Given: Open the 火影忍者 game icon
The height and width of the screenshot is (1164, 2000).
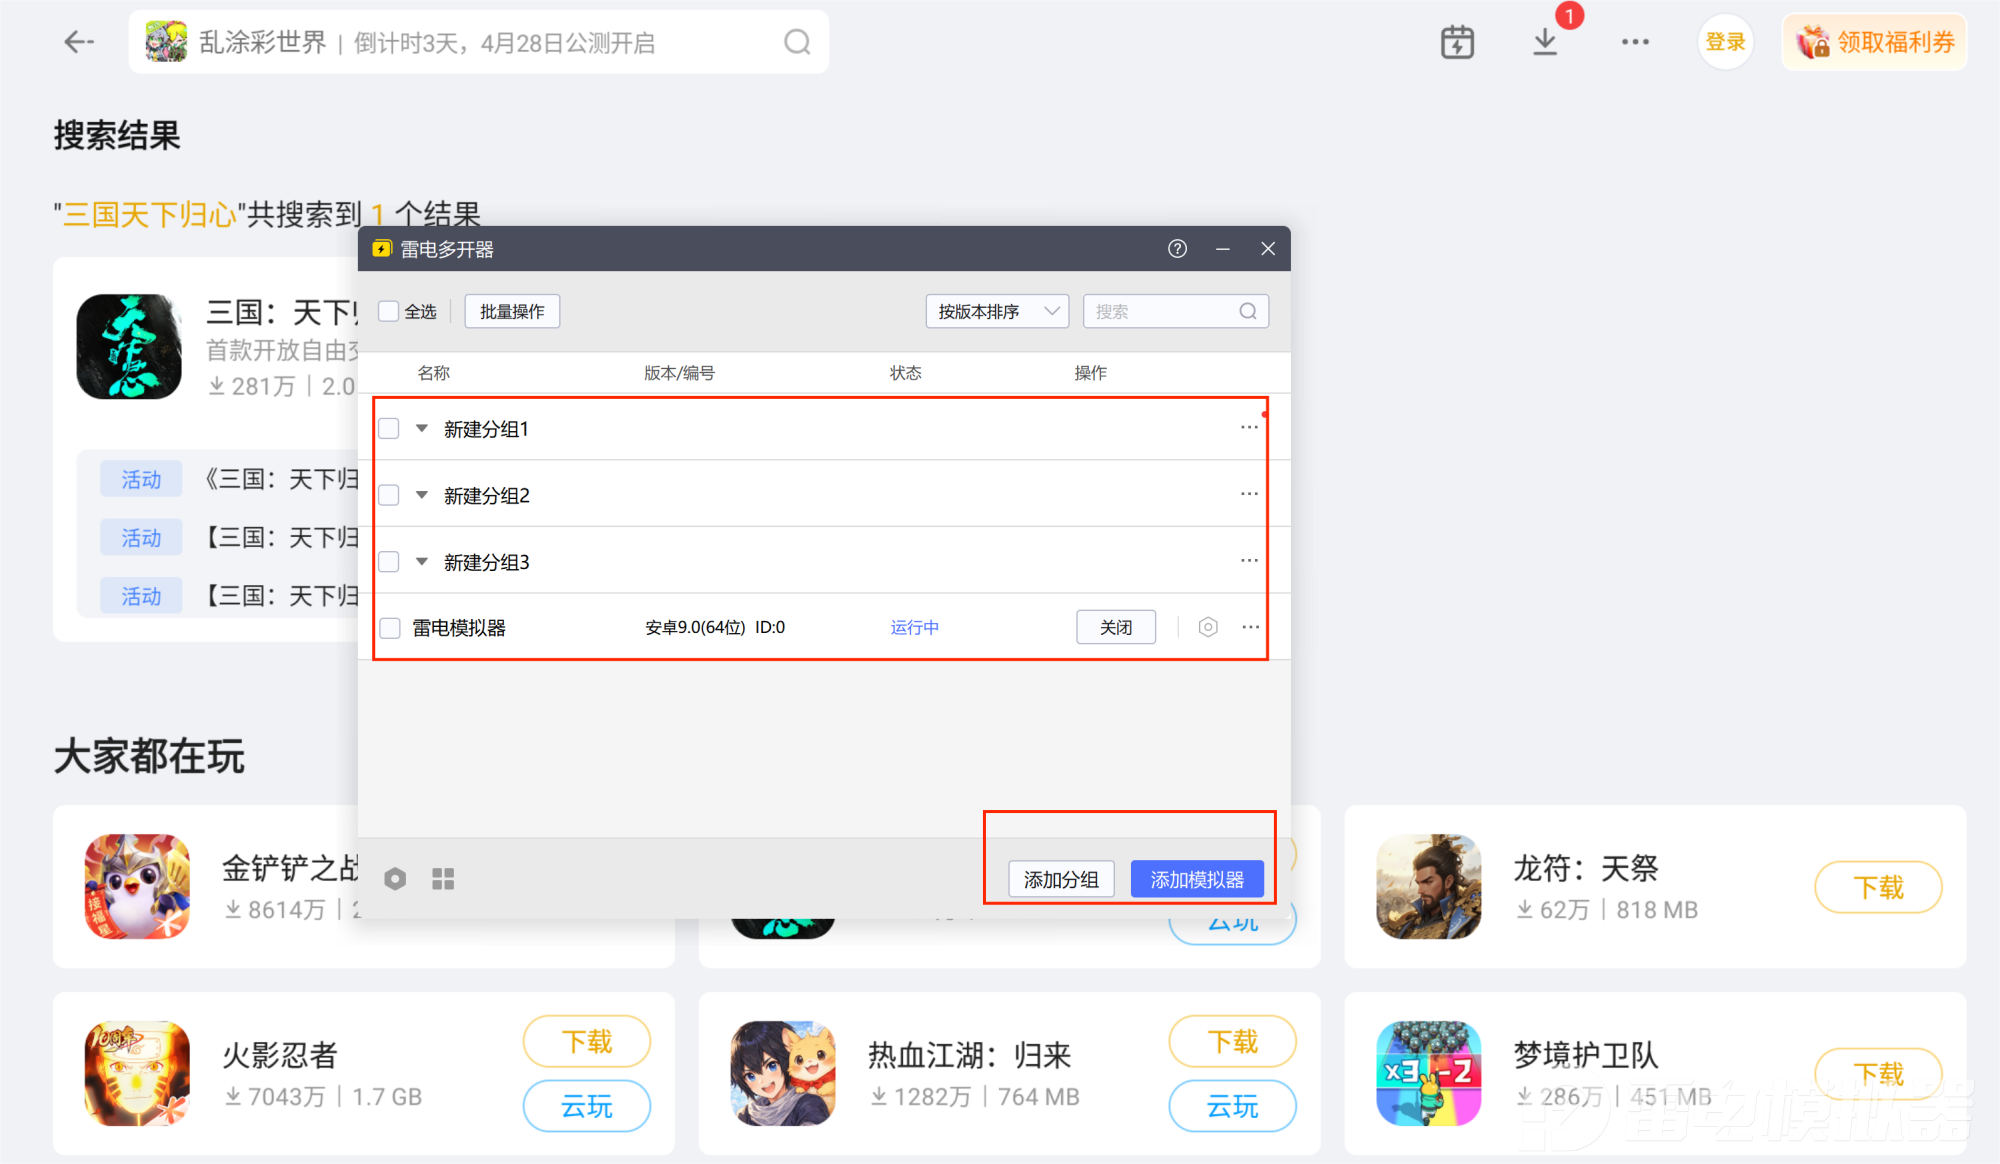Looking at the screenshot, I should [x=137, y=1073].
